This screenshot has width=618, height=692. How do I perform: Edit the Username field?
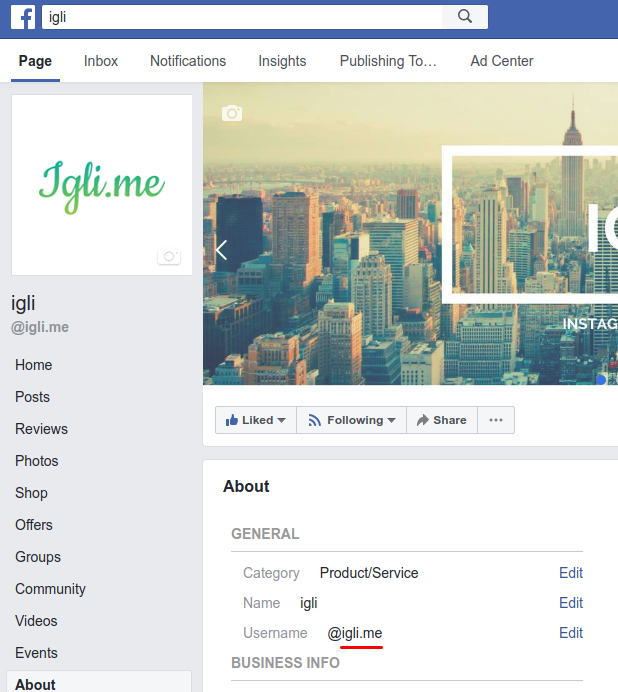571,633
